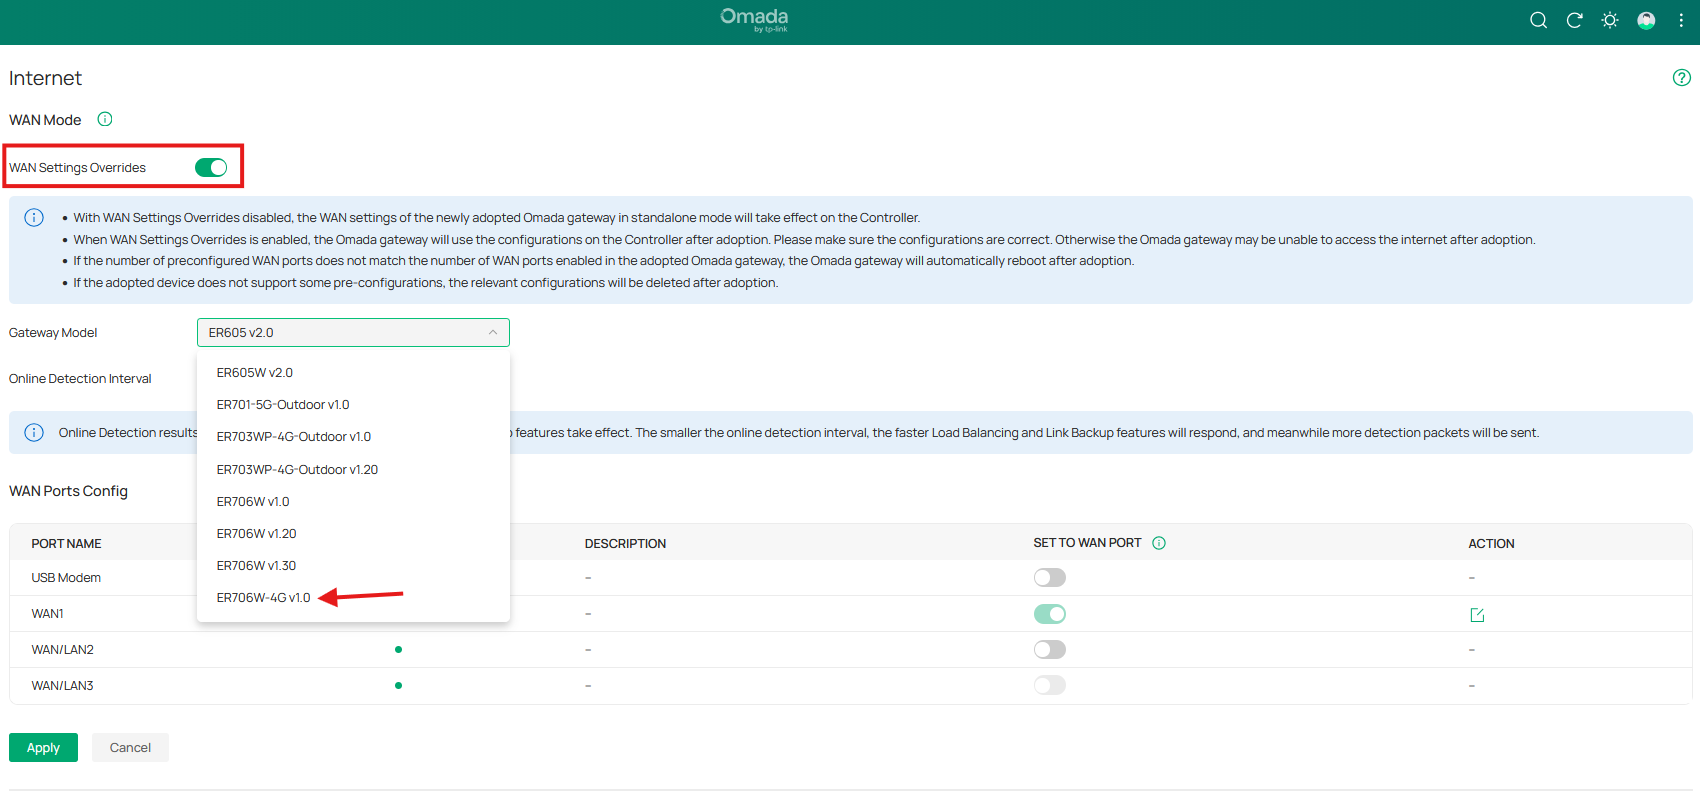Click the DESCRIPTION column header
Image resolution: width=1700 pixels, height=801 pixels.
coord(625,544)
